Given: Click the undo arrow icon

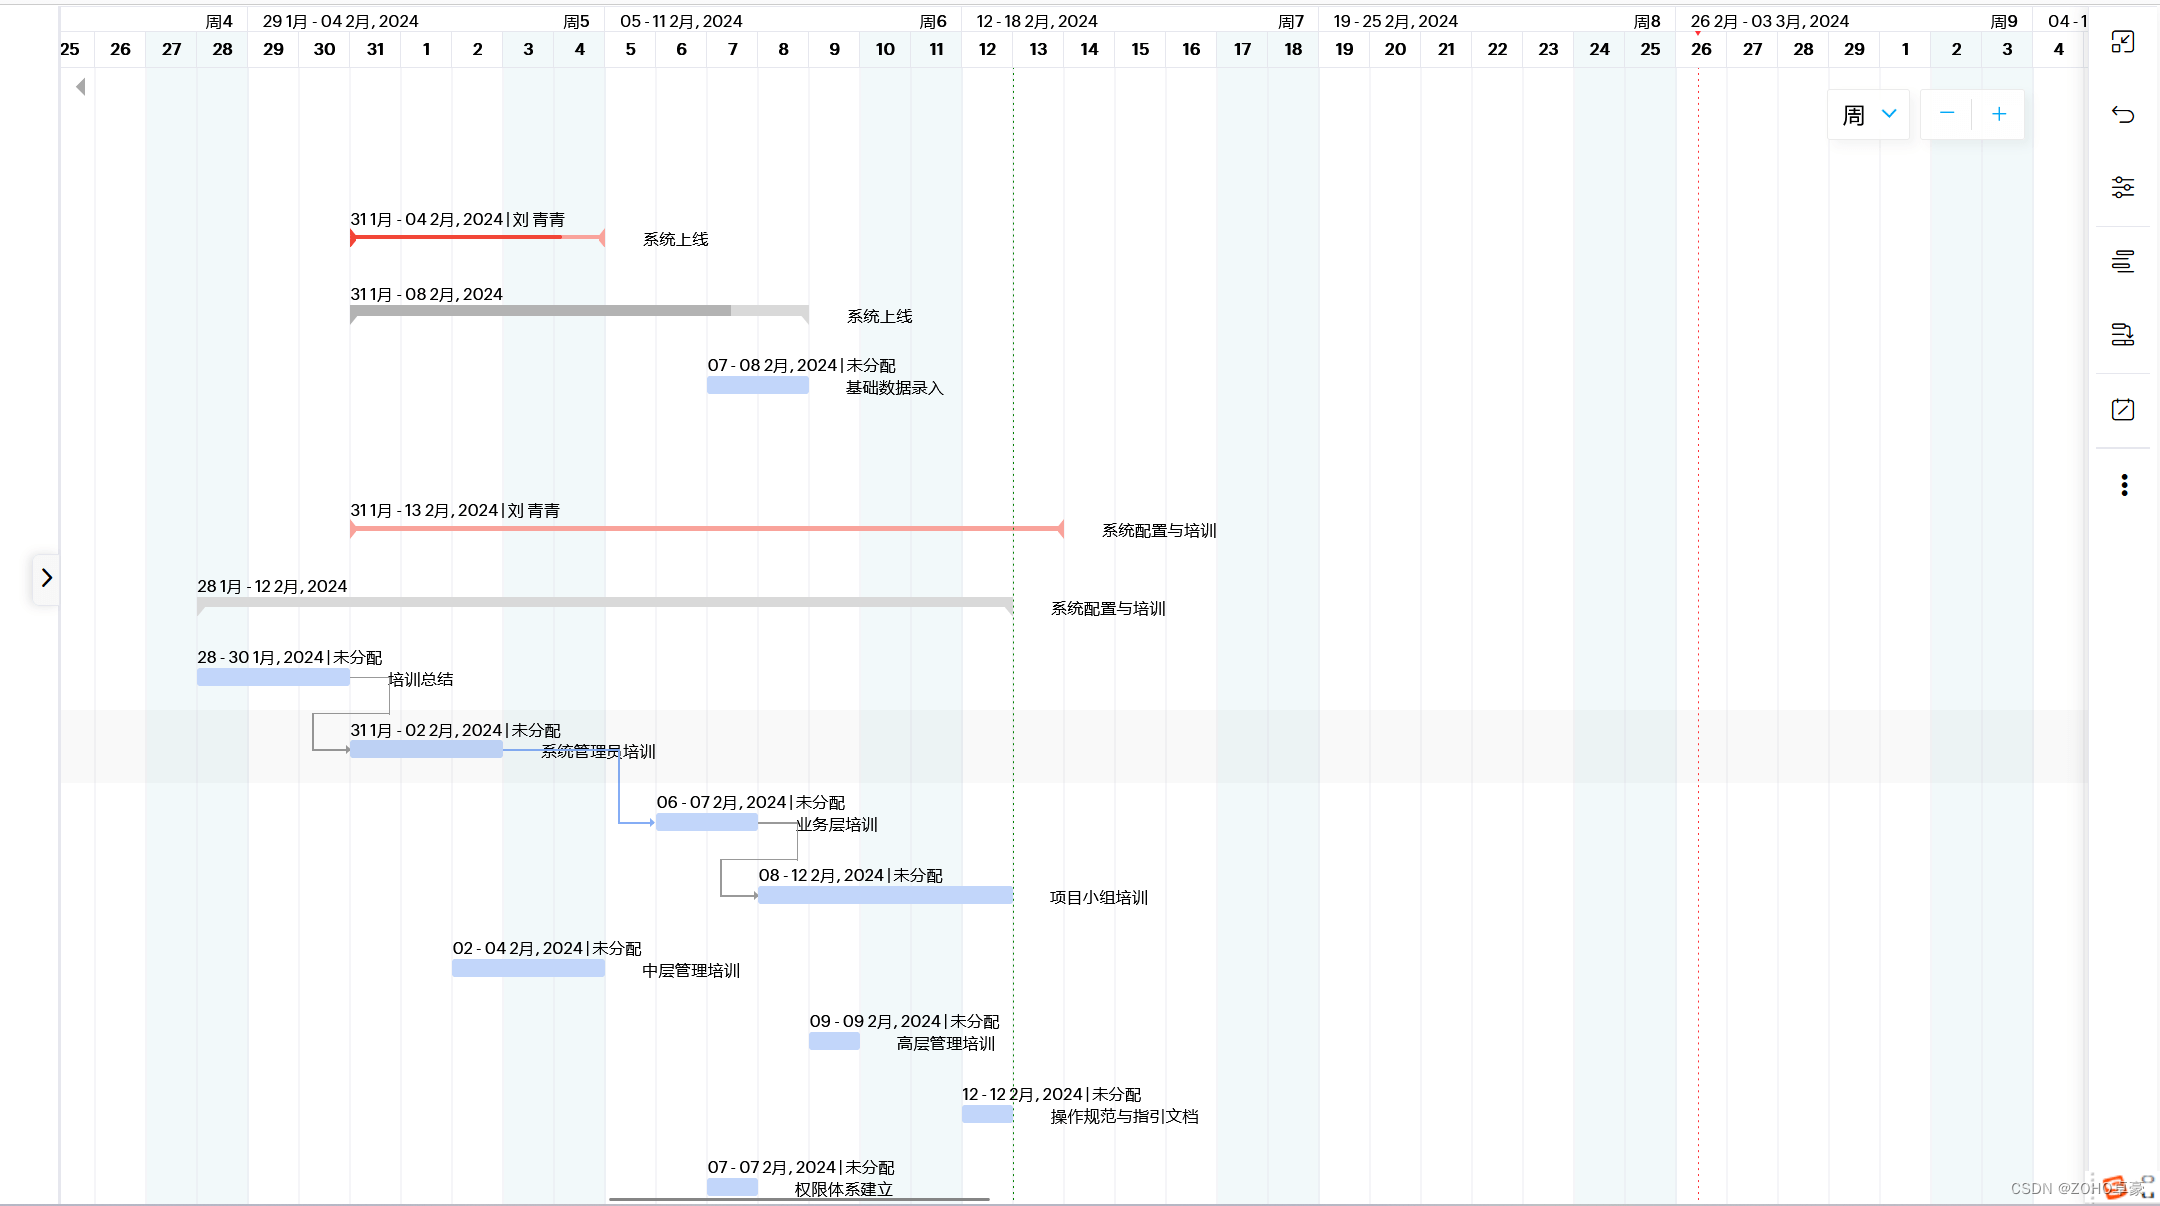Looking at the screenshot, I should tap(2122, 115).
